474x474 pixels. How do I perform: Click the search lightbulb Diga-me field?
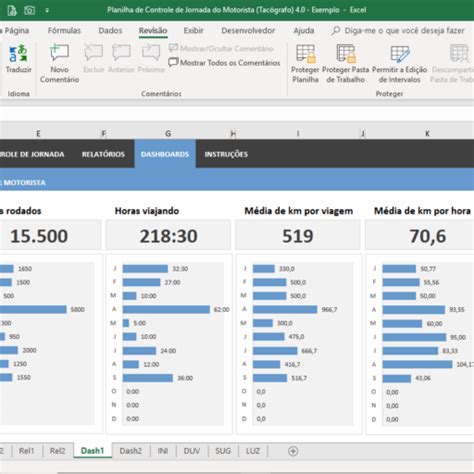(x=398, y=31)
